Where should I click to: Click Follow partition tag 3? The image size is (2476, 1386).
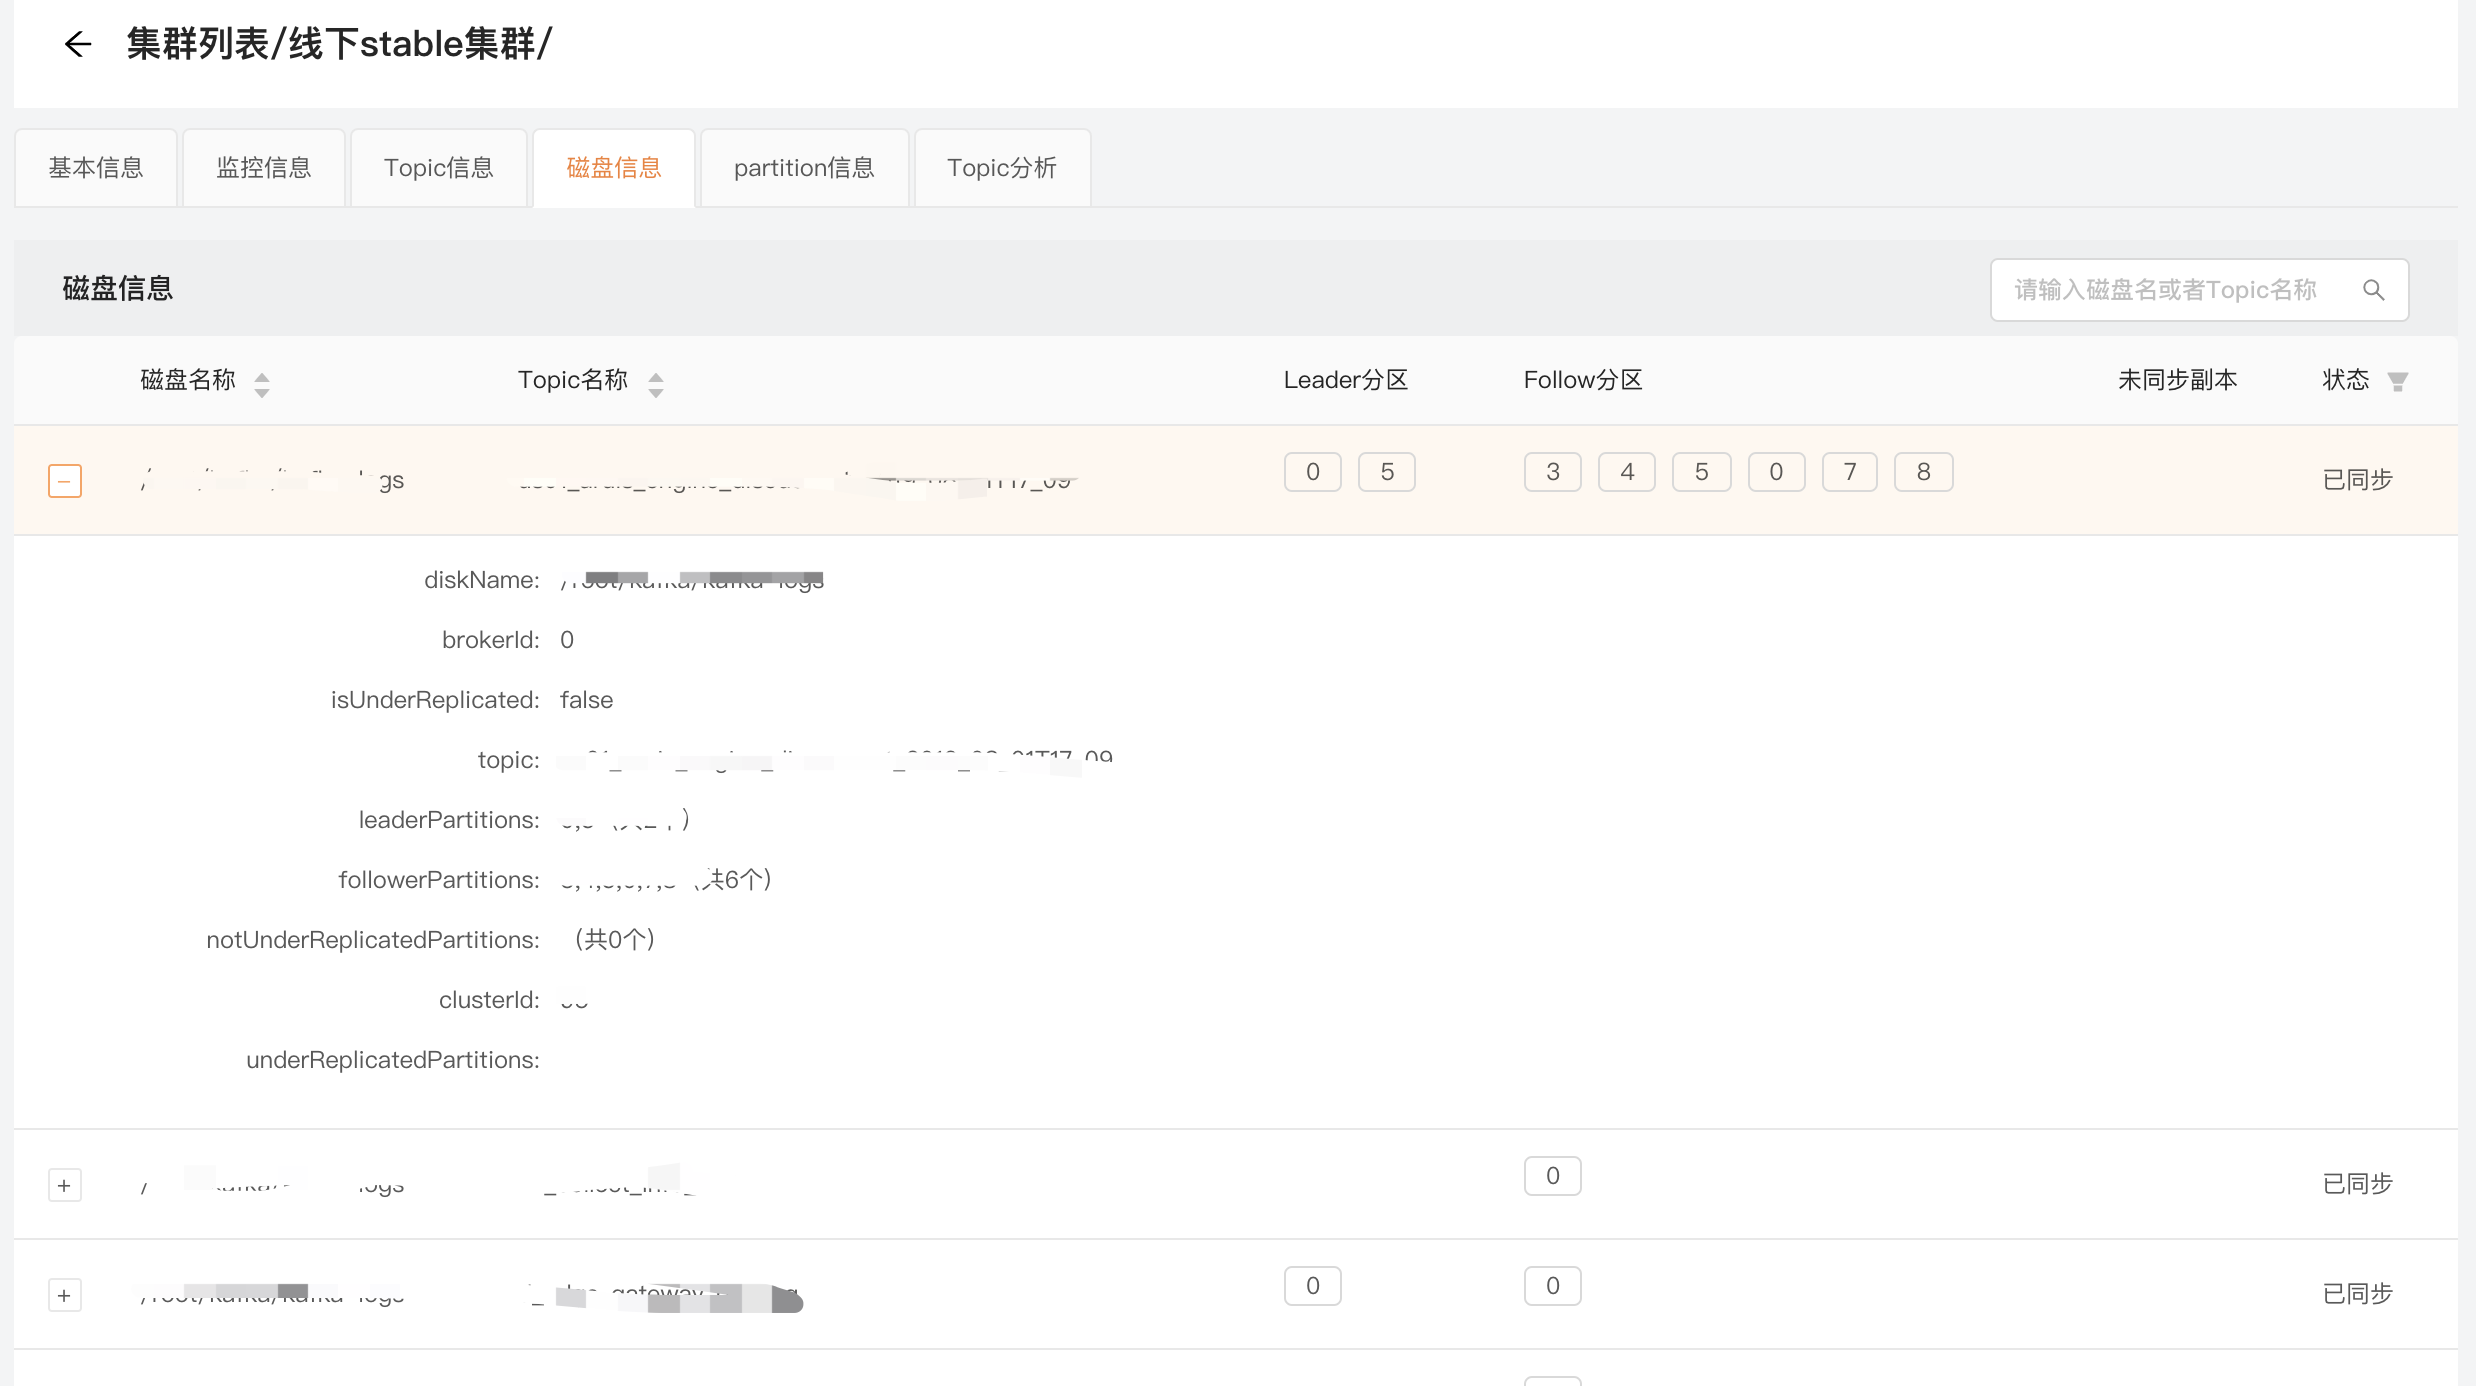coord(1553,472)
